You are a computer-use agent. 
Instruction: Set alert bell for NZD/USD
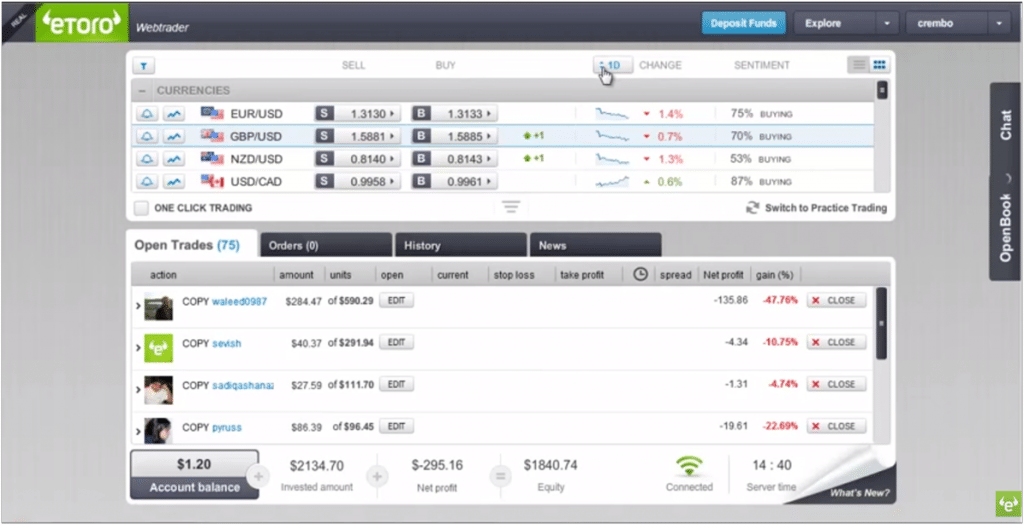pyautogui.click(x=148, y=159)
